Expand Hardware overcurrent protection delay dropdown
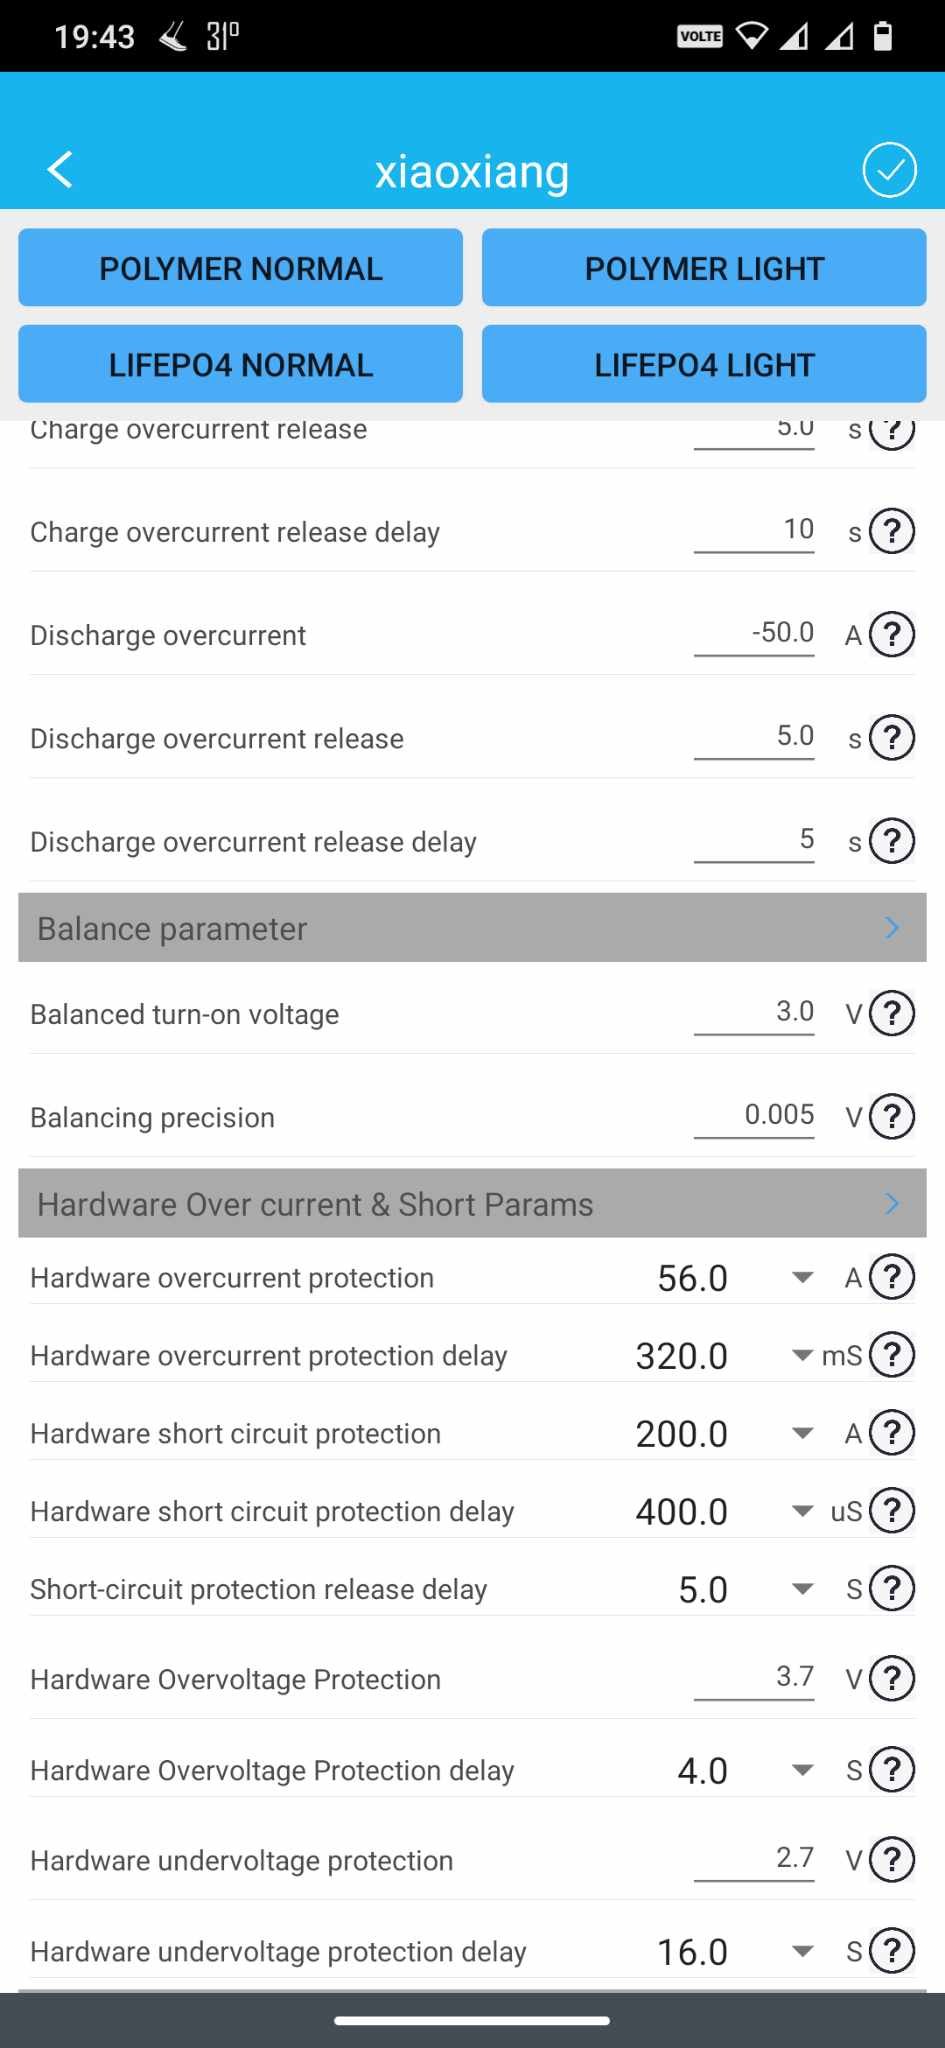This screenshot has width=945, height=2048. [x=801, y=1355]
